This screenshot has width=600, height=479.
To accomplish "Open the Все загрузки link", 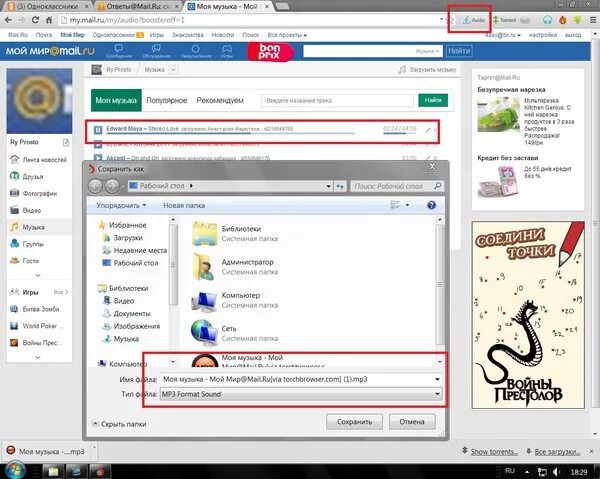I will click(557, 451).
